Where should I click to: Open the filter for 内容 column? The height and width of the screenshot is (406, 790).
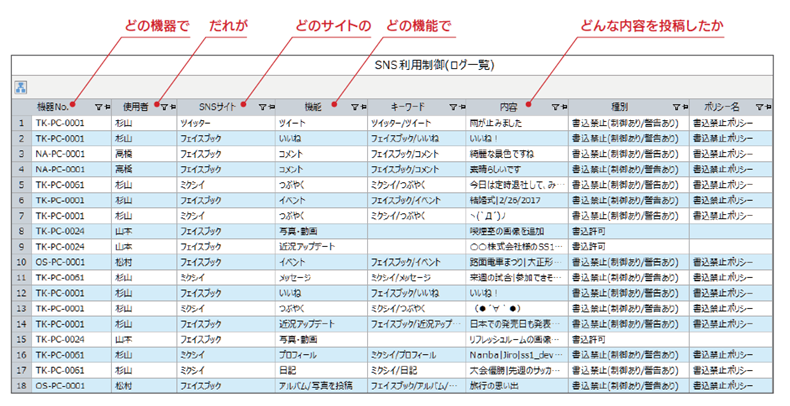tap(555, 107)
